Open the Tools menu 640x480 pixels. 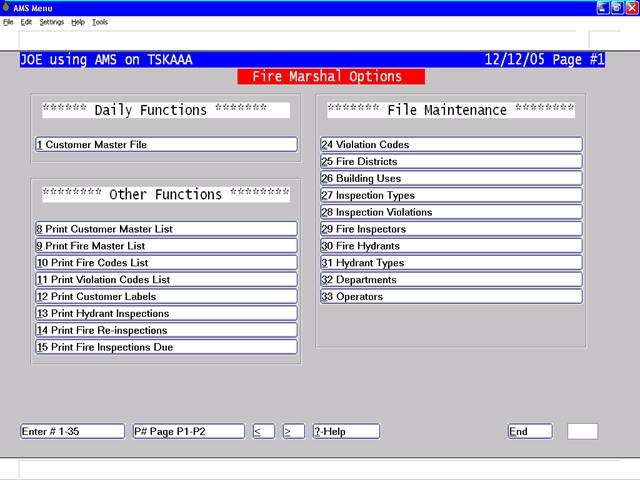[100, 22]
